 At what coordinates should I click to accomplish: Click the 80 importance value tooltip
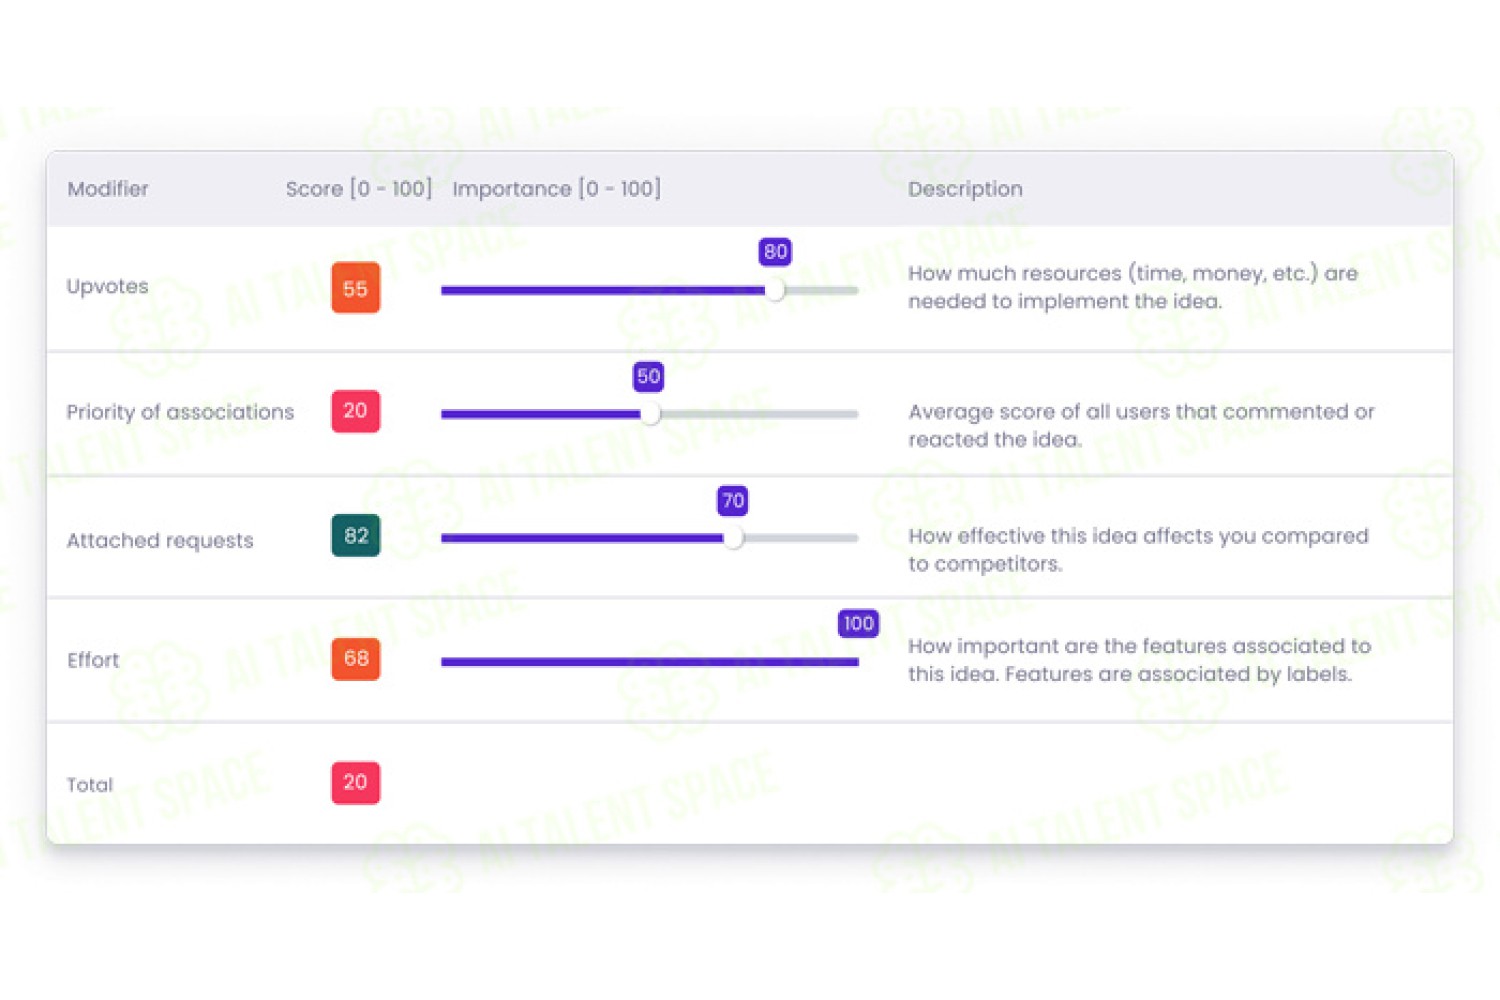[775, 252]
